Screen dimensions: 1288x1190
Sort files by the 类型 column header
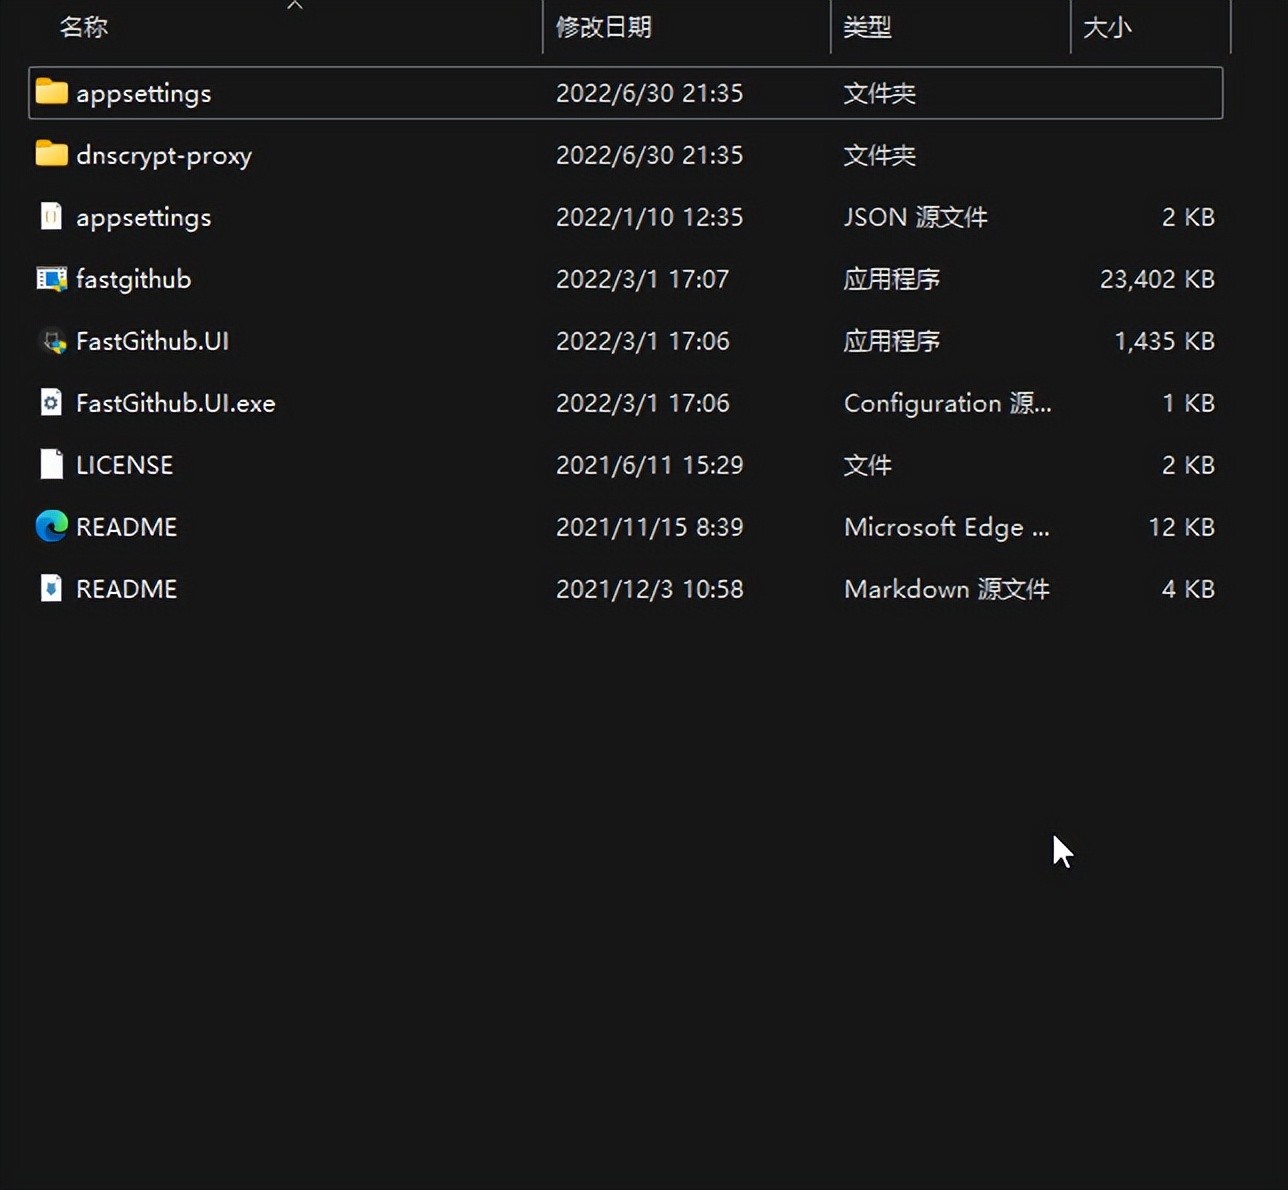pyautogui.click(x=868, y=27)
